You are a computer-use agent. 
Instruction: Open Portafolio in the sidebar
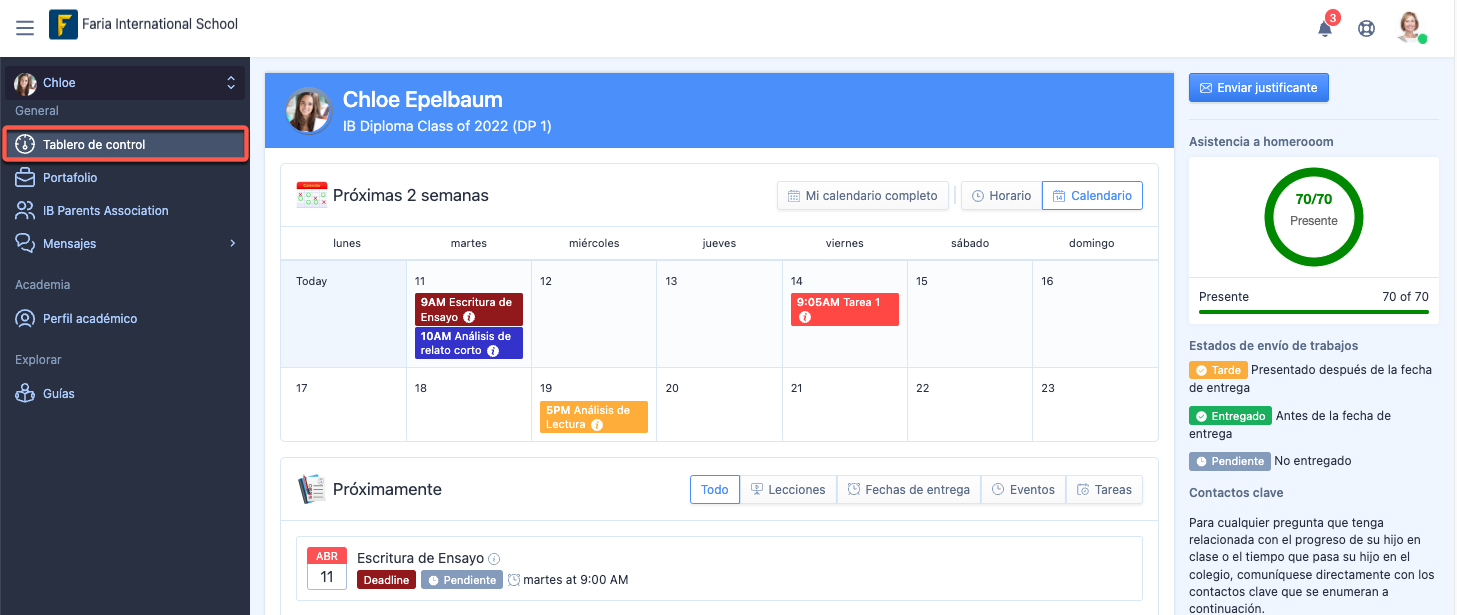point(70,178)
